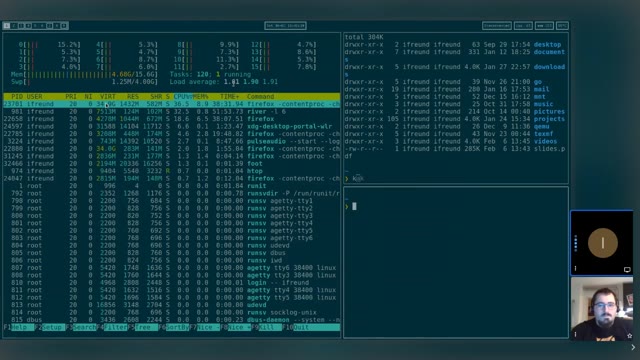Click the F7 Nice - label

pyautogui.click(x=204, y=327)
